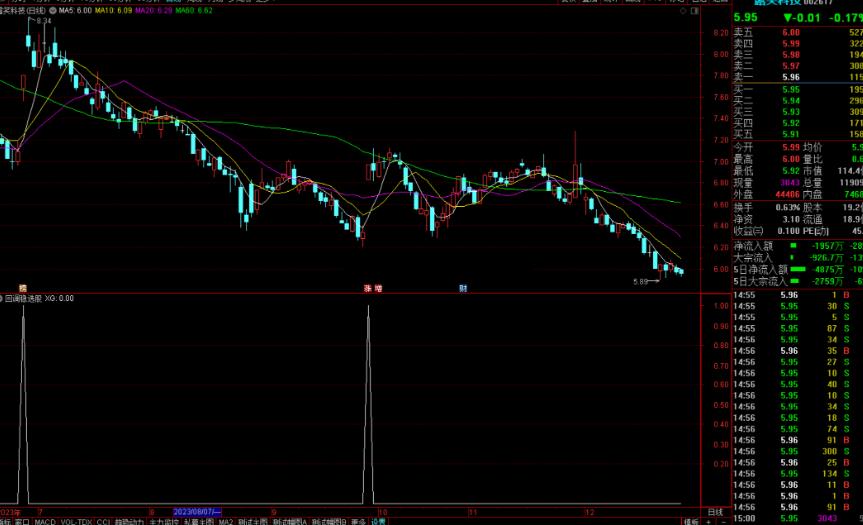Click the 回调稳选股 XG: 0.00 indicator label

click(x=39, y=298)
